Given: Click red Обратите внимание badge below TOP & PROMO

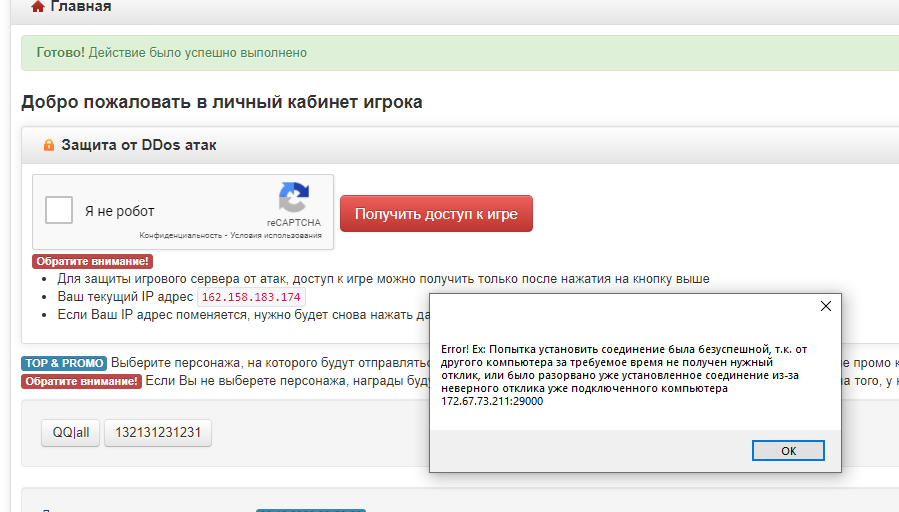Looking at the screenshot, I should (81, 381).
